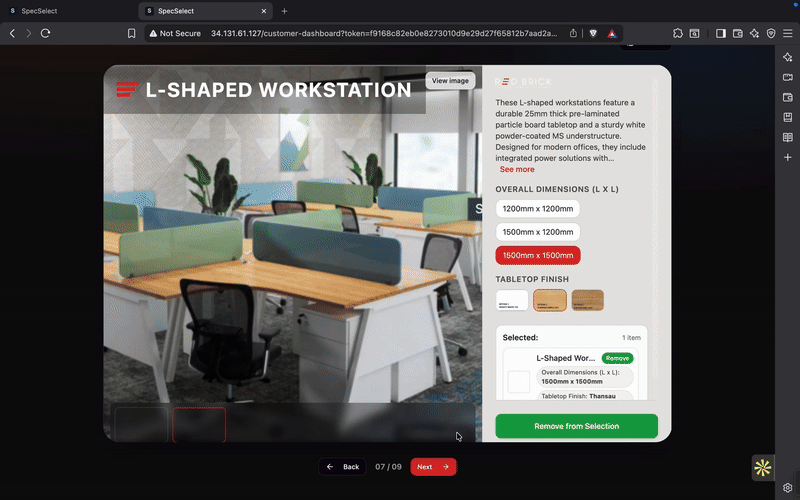Switch to the first SpecSelect tab

60,10
